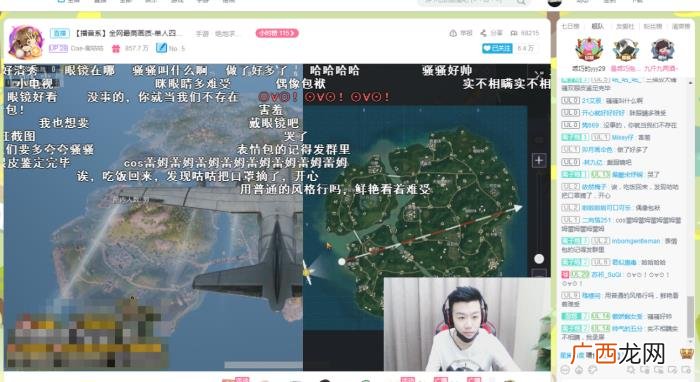Viewport: 700px width, 382px height.
Task: Click the blue pencil icon beside No. 5
Action: 161,48
